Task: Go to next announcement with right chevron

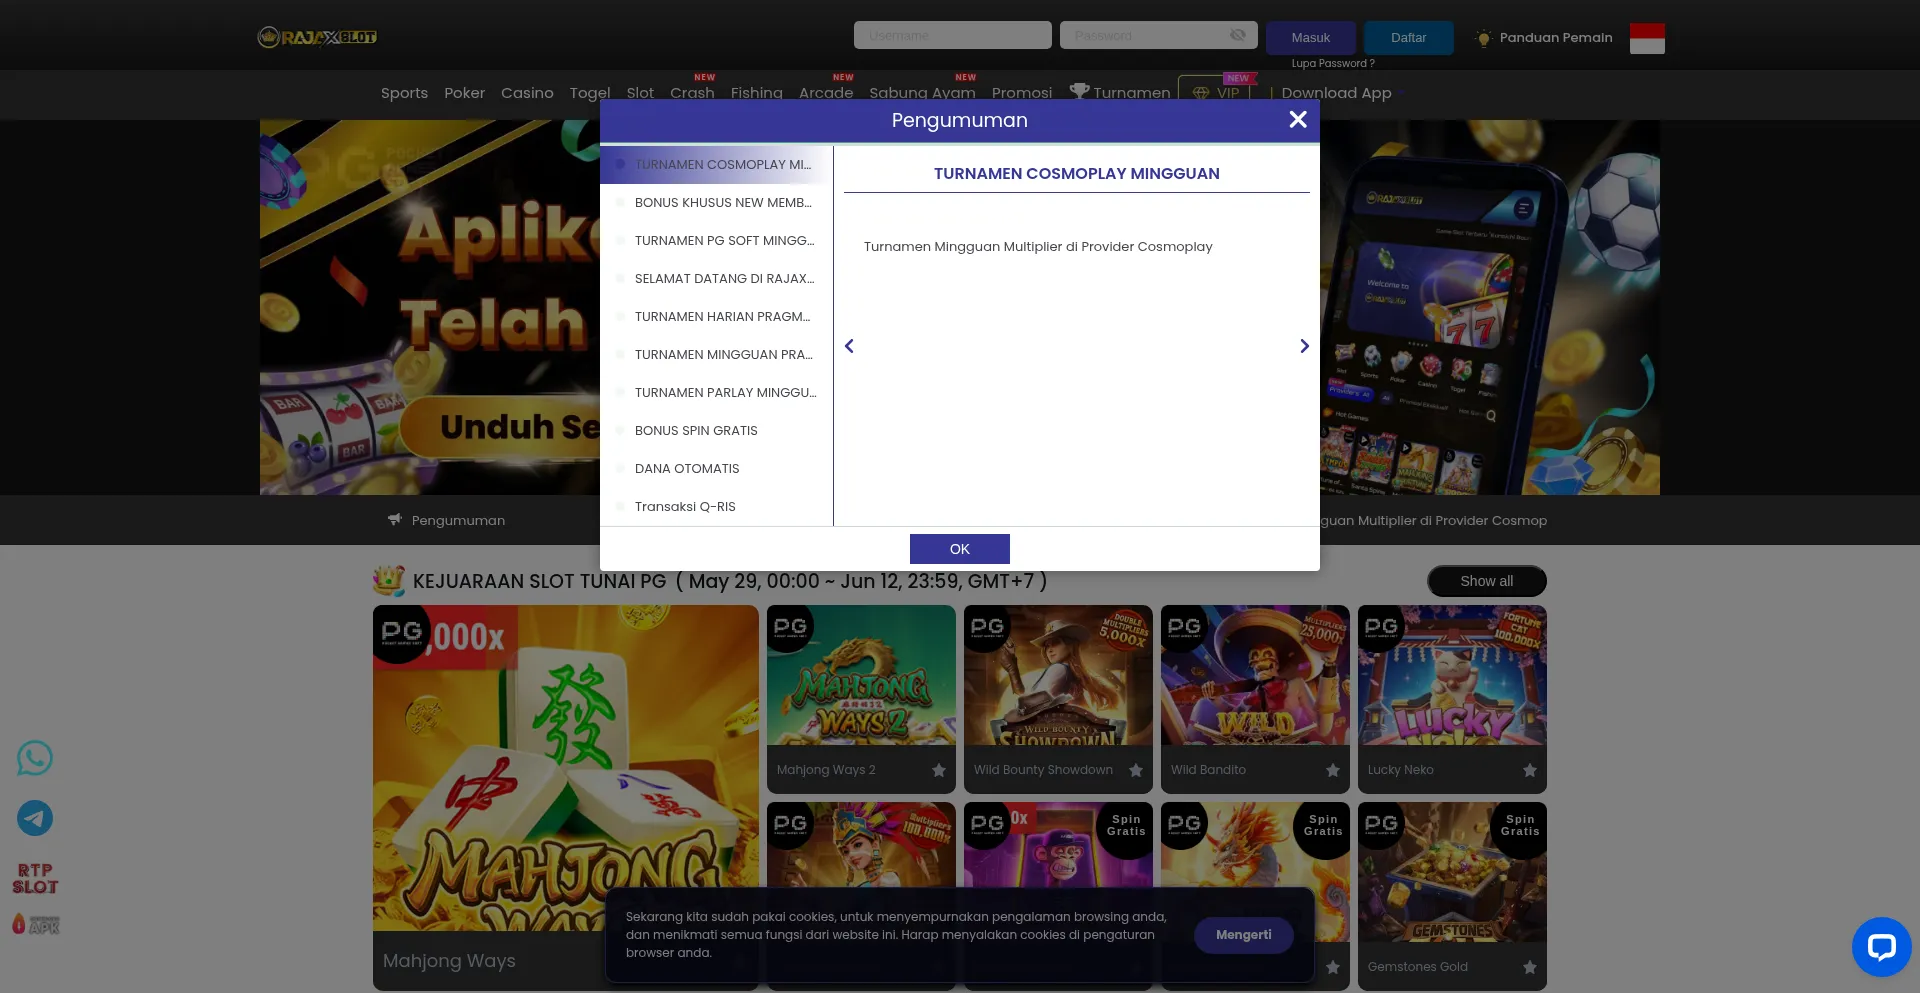Action: 1304,346
